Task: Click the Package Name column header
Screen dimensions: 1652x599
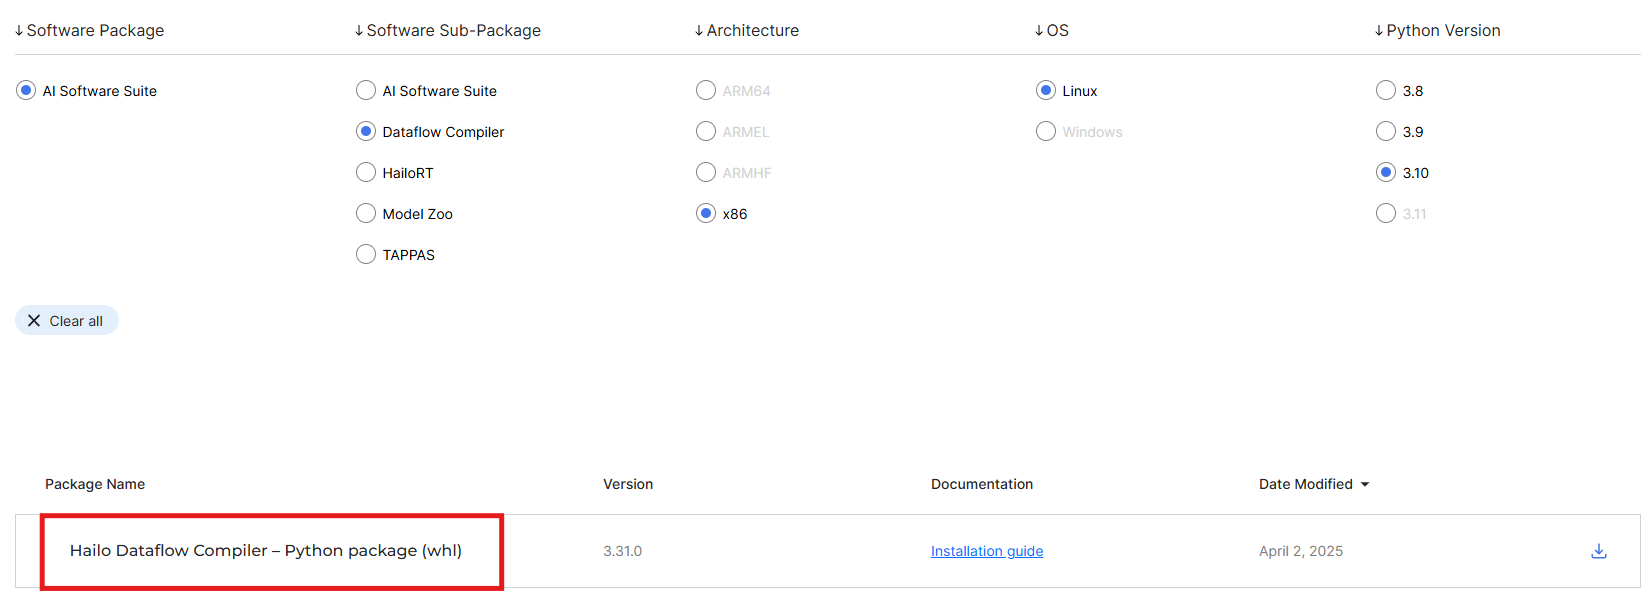Action: 95,484
